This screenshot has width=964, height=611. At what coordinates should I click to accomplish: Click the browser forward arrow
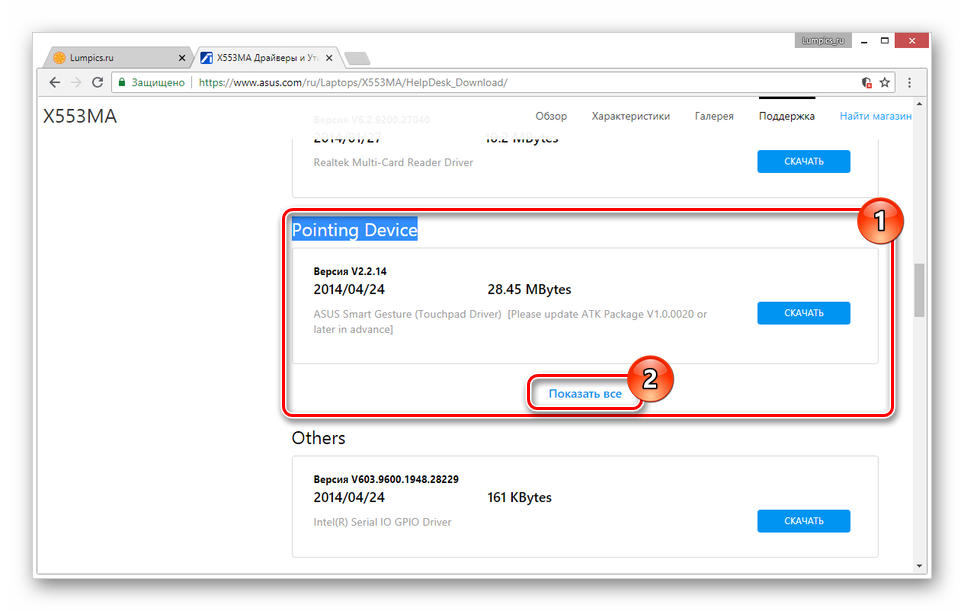tap(75, 82)
